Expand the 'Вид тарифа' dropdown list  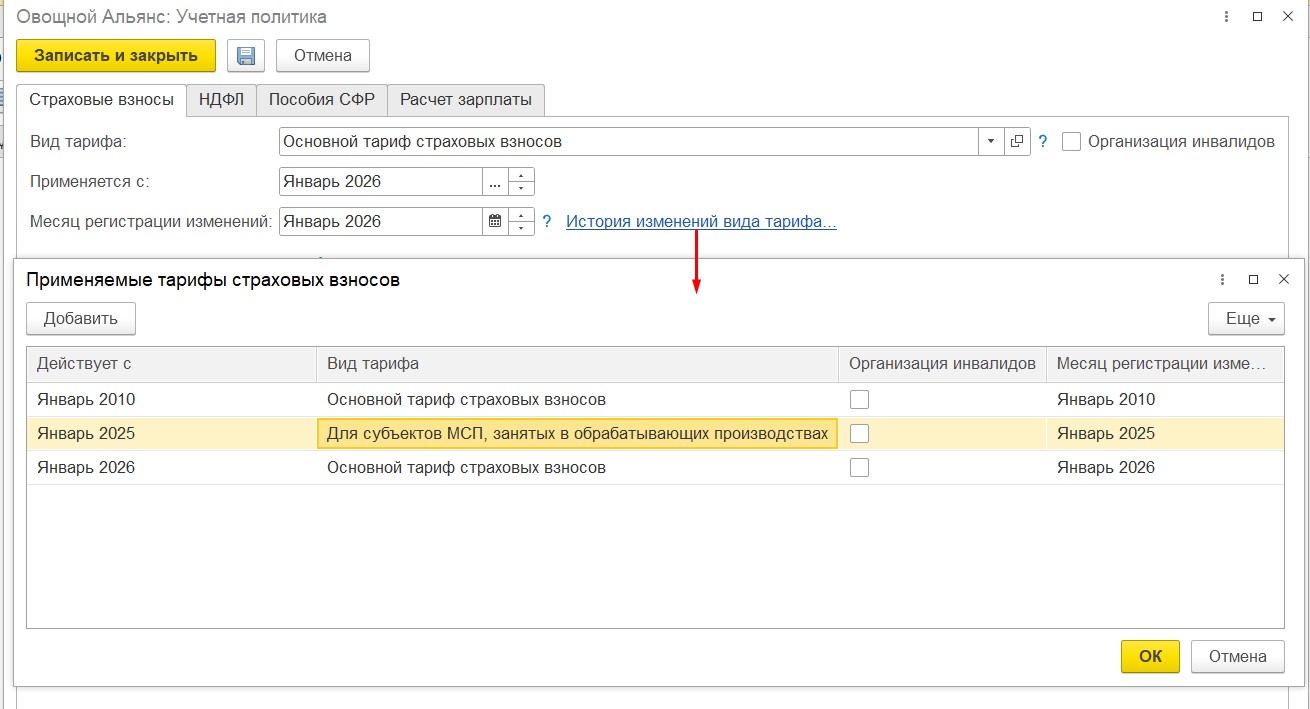(990, 142)
